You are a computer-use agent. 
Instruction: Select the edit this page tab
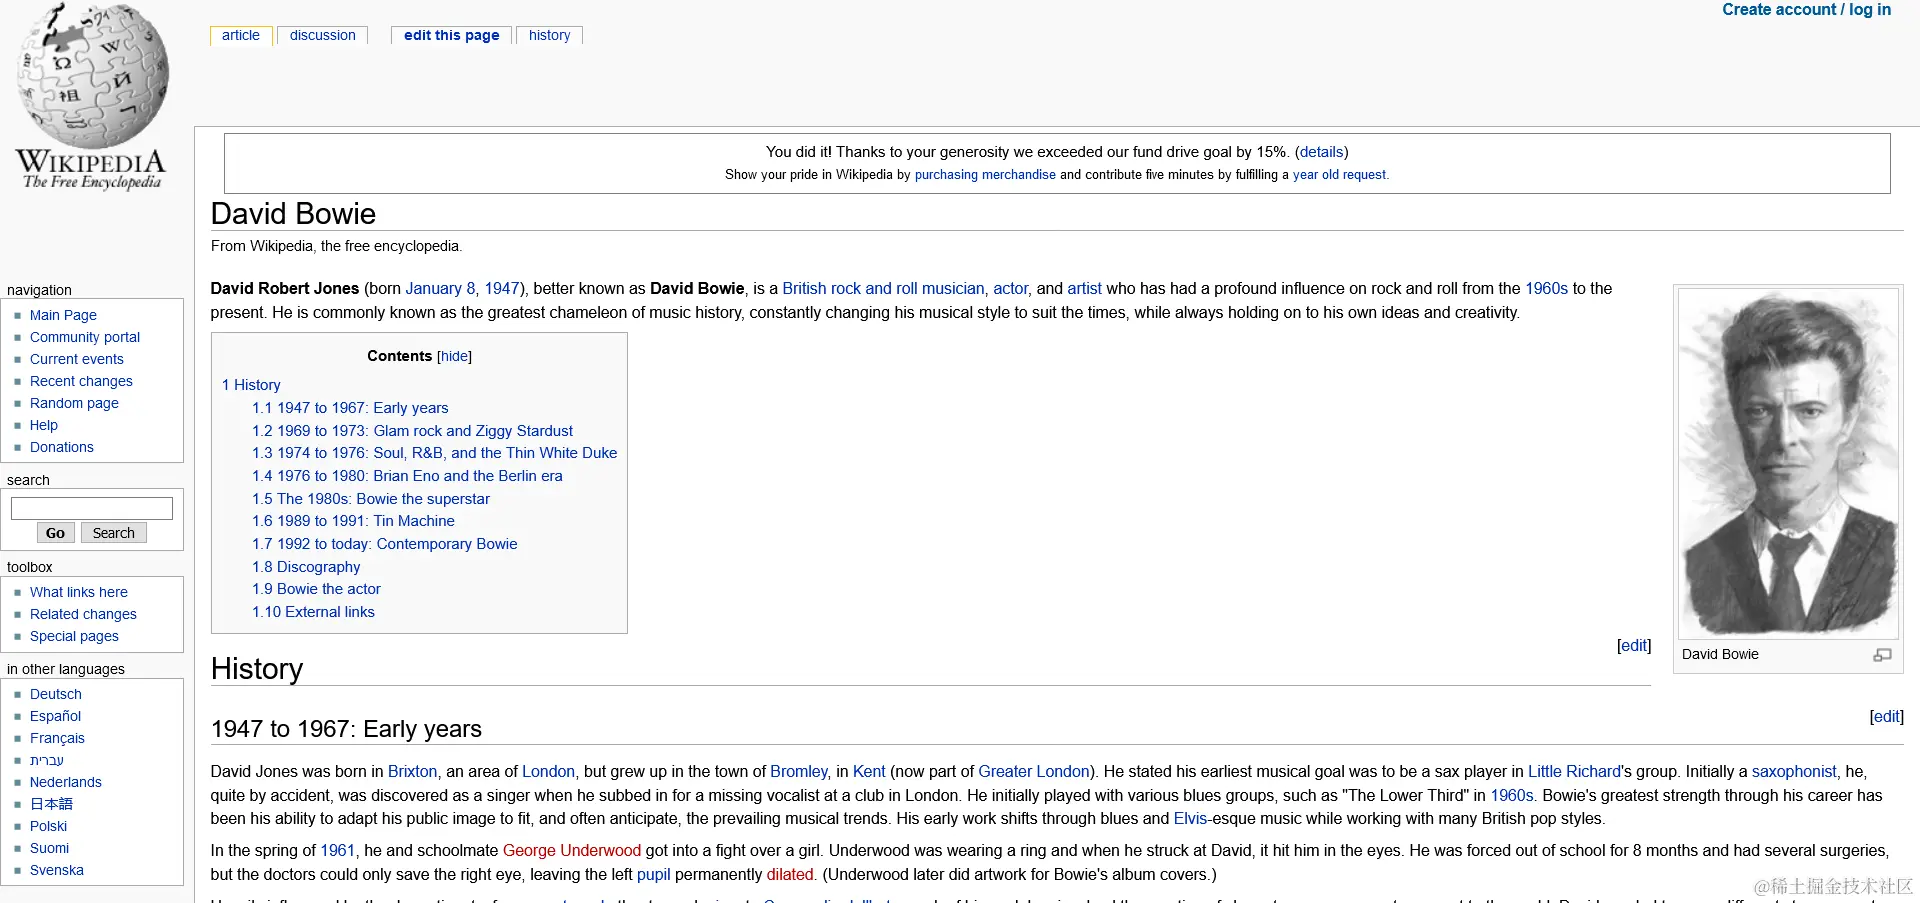451,35
